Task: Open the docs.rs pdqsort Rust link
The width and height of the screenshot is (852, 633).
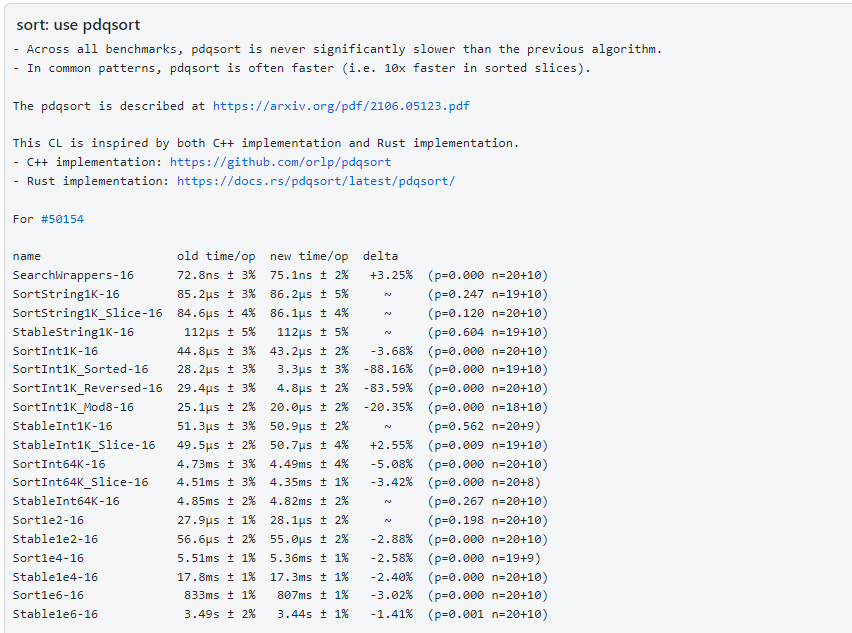Action: [x=316, y=181]
